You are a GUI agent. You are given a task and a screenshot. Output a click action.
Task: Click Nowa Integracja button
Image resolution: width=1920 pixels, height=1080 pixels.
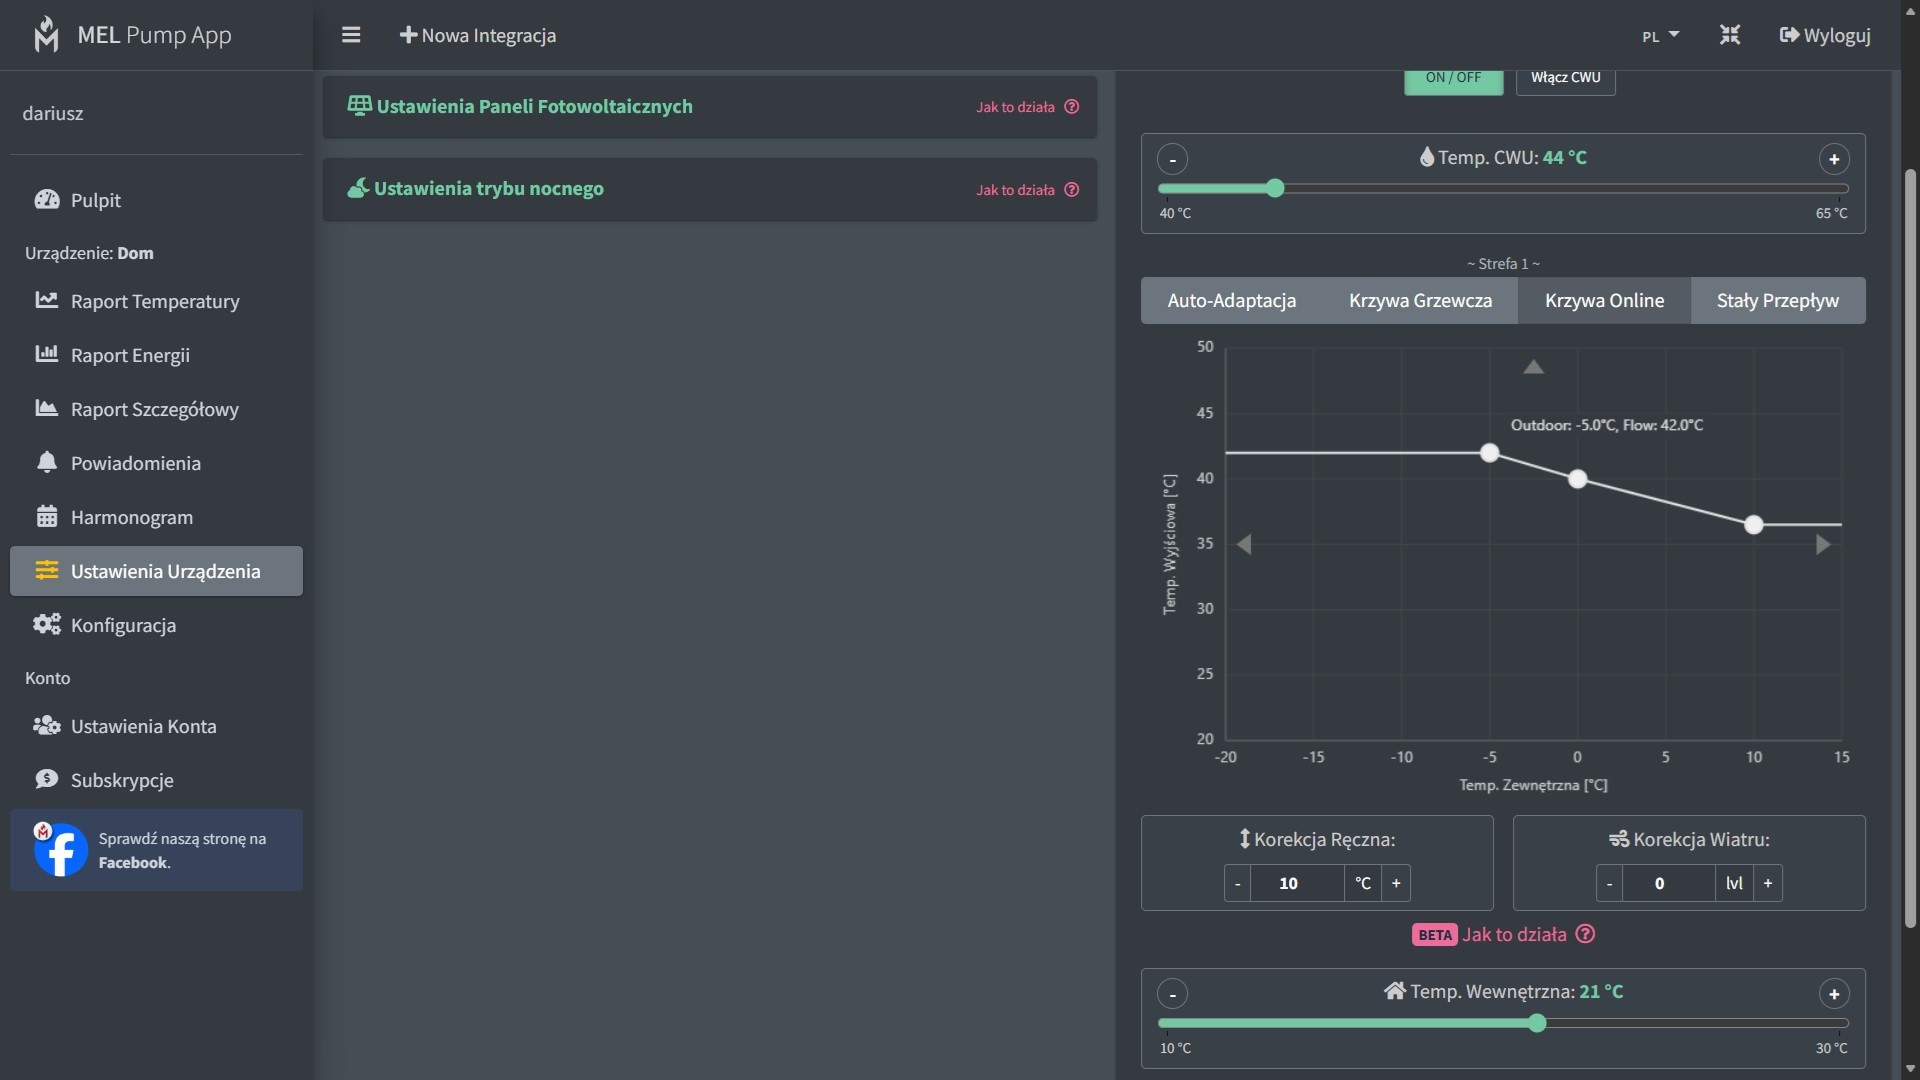[478, 35]
